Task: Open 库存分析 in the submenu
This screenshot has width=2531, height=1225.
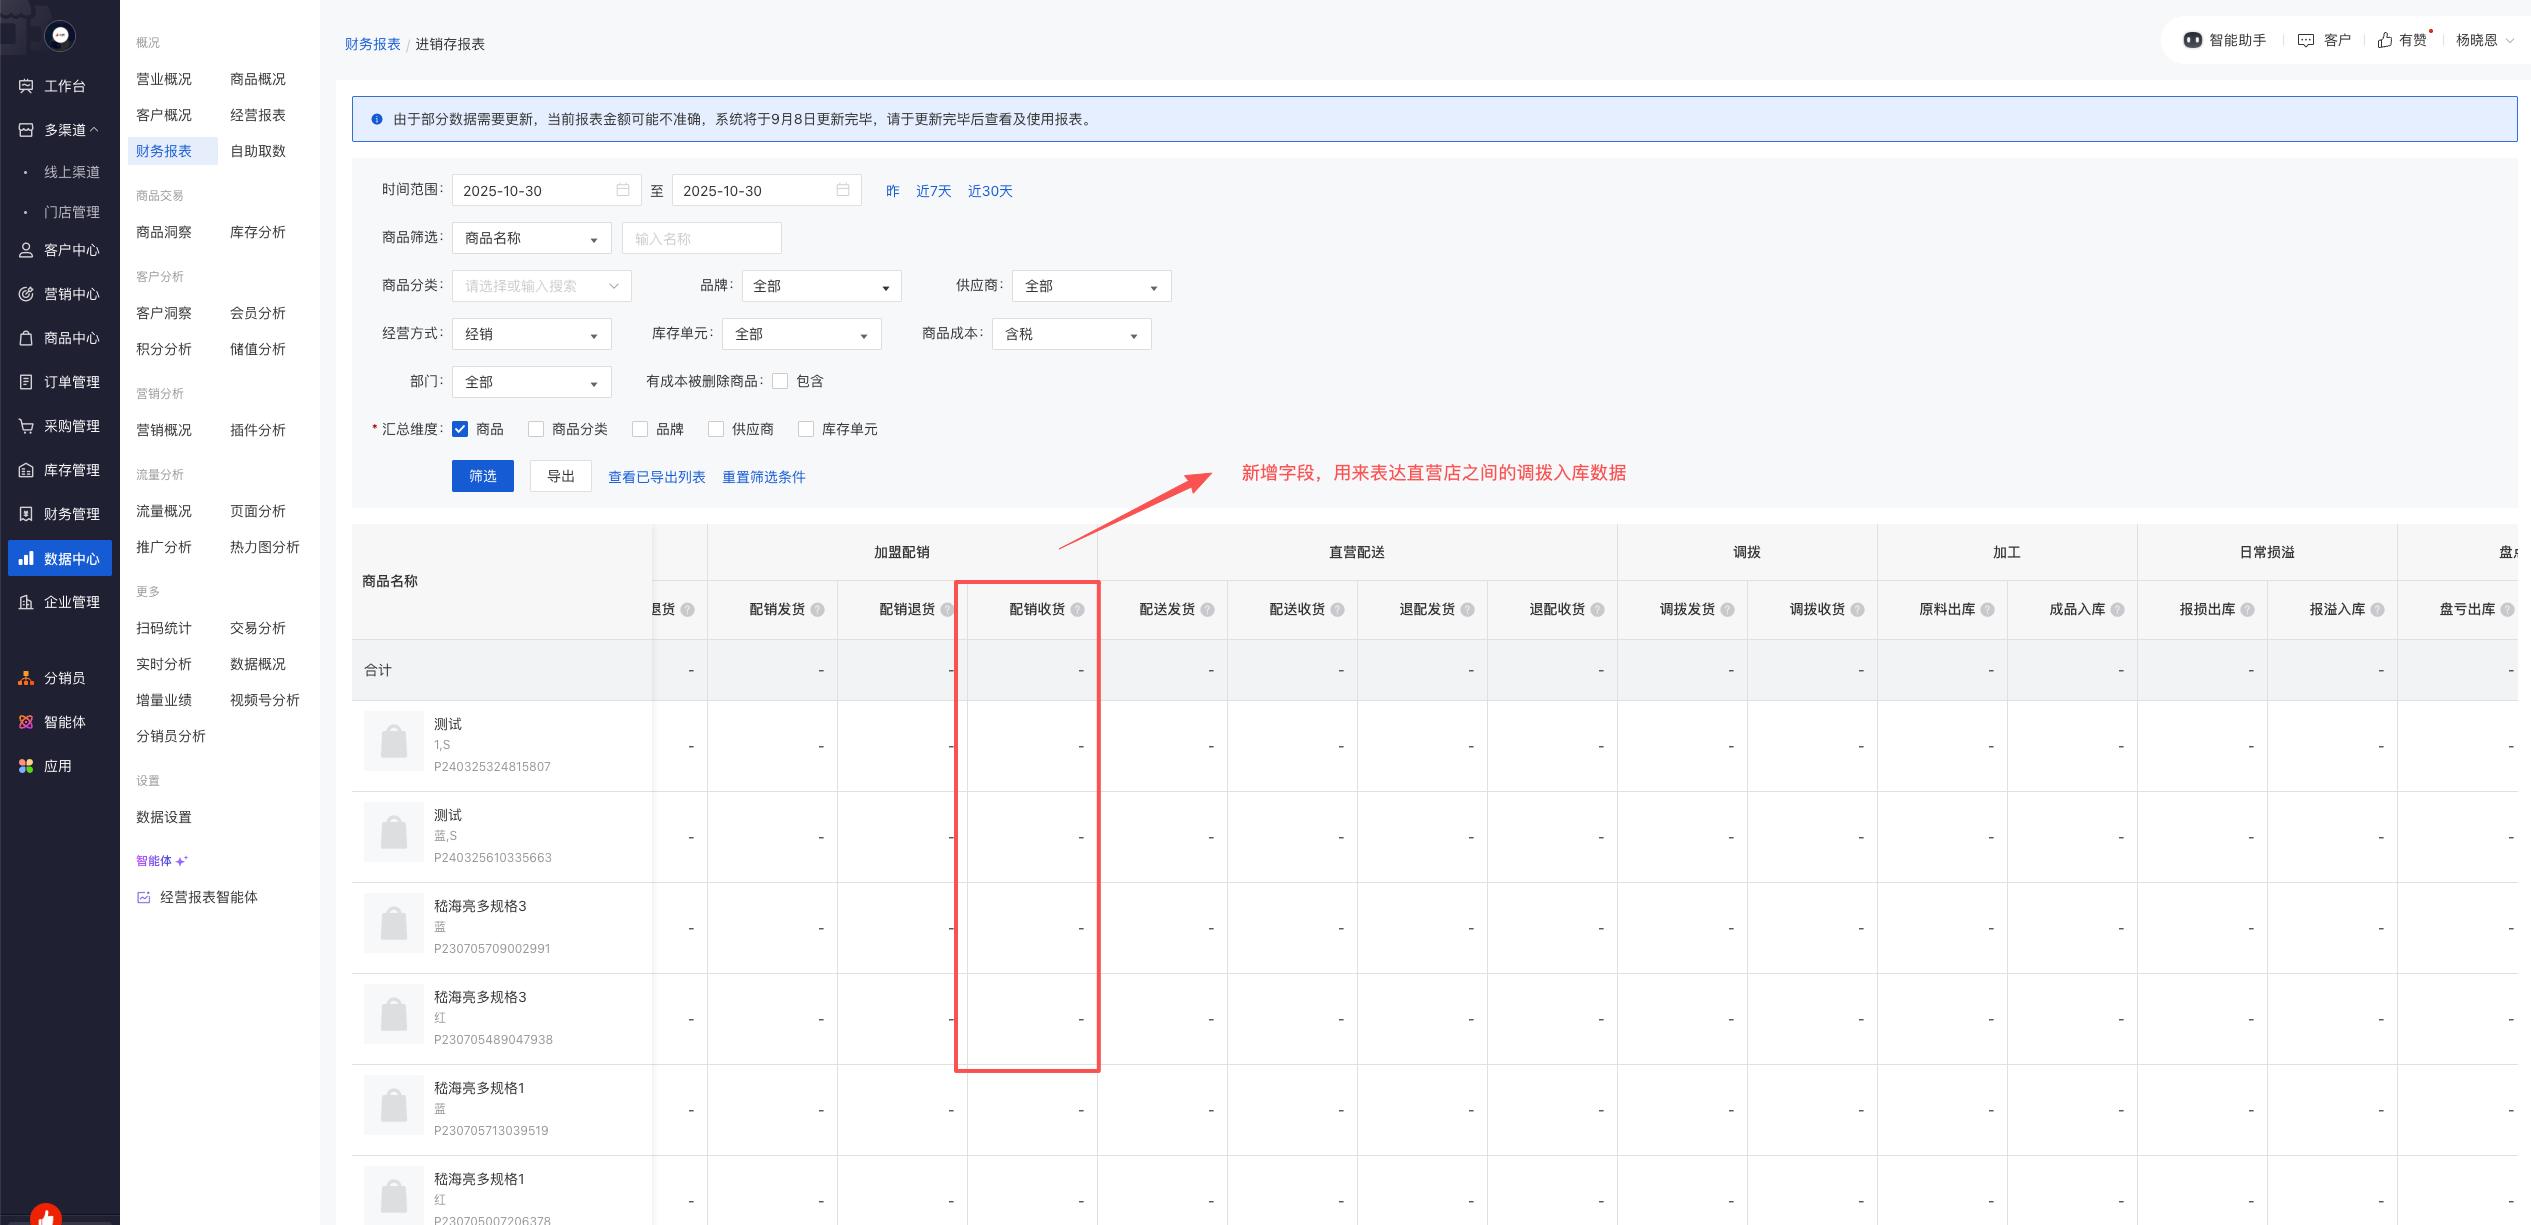Action: click(258, 232)
